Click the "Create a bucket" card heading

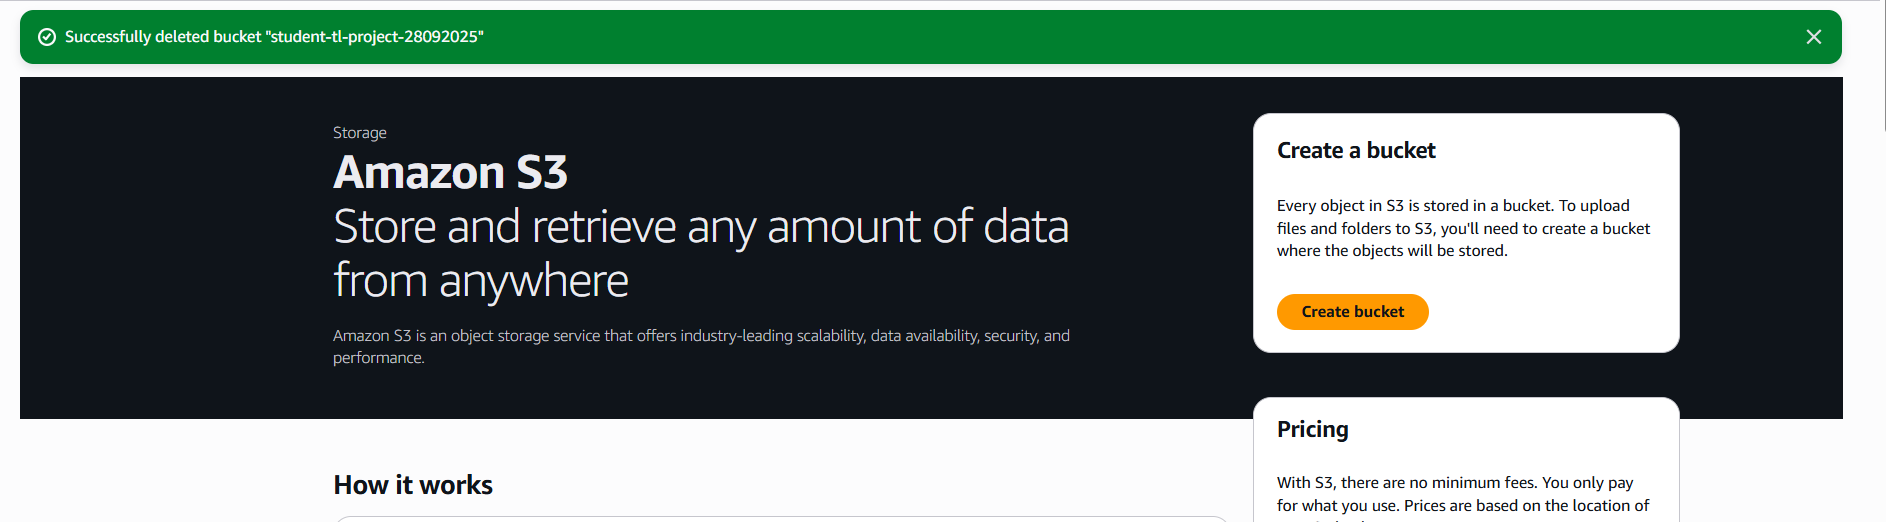[1356, 151]
